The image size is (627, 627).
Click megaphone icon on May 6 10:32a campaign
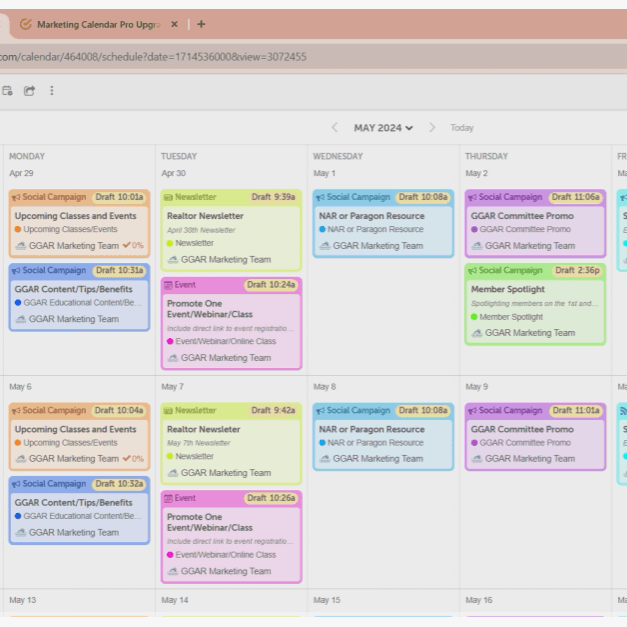click(x=16, y=484)
